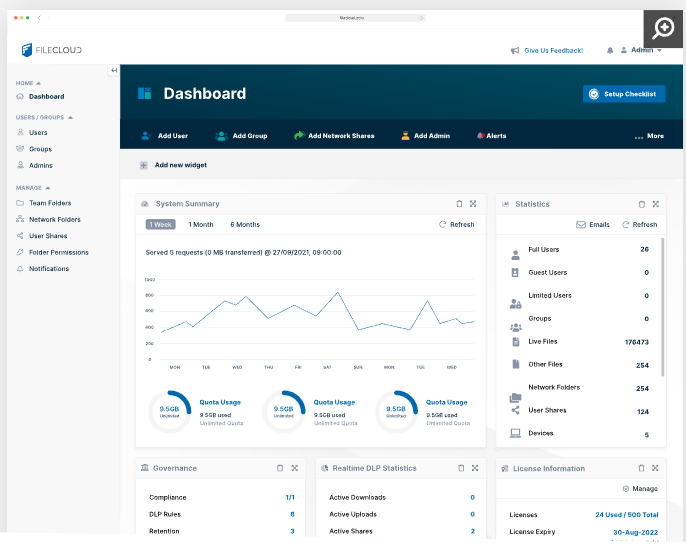Maximize the System Summary widget
Viewport: 686px width, 546px height.
click(x=473, y=204)
